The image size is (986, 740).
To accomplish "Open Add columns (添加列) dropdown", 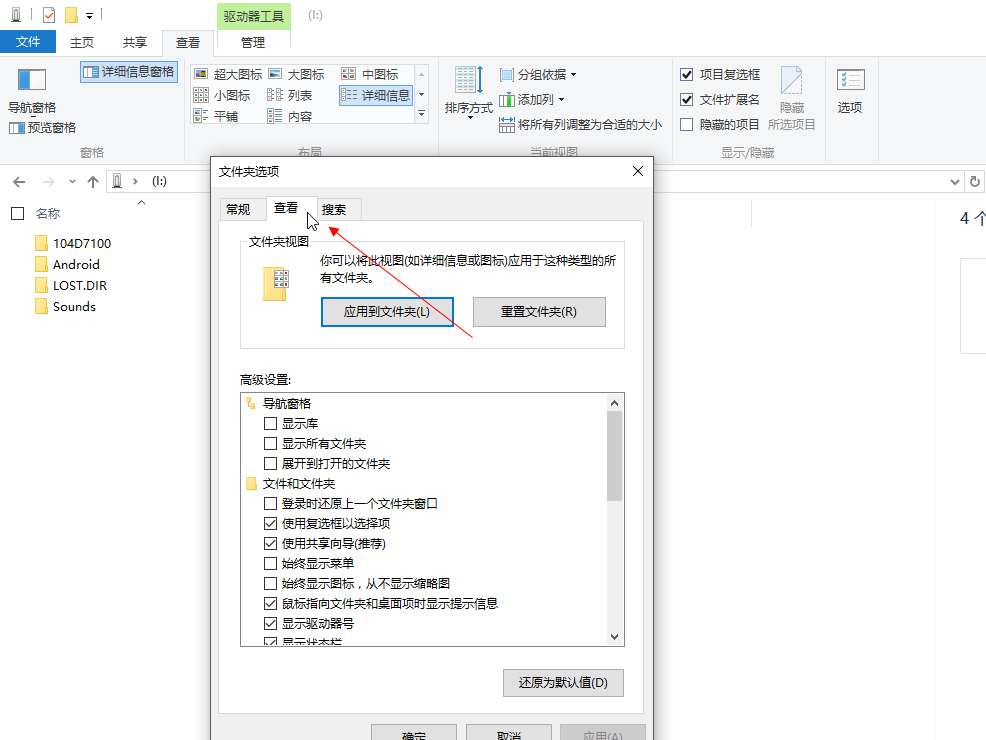I will (531, 99).
